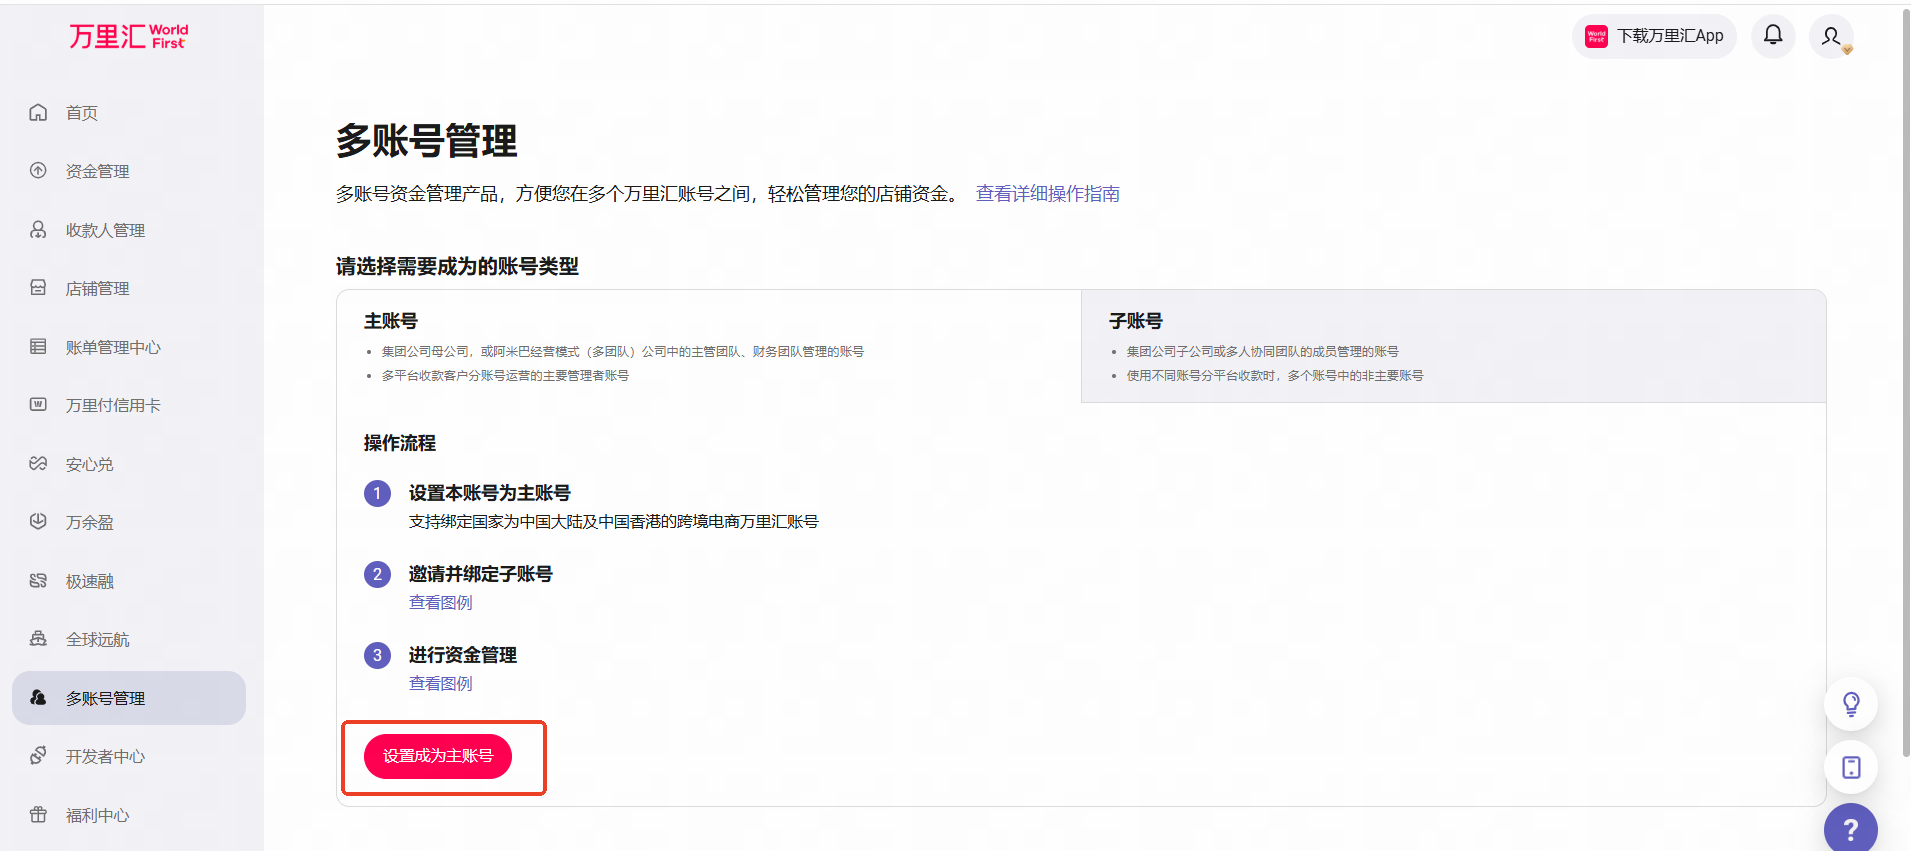Click the mobile phone floating icon
Image resolution: width=1911 pixels, height=851 pixels.
pyautogui.click(x=1851, y=767)
